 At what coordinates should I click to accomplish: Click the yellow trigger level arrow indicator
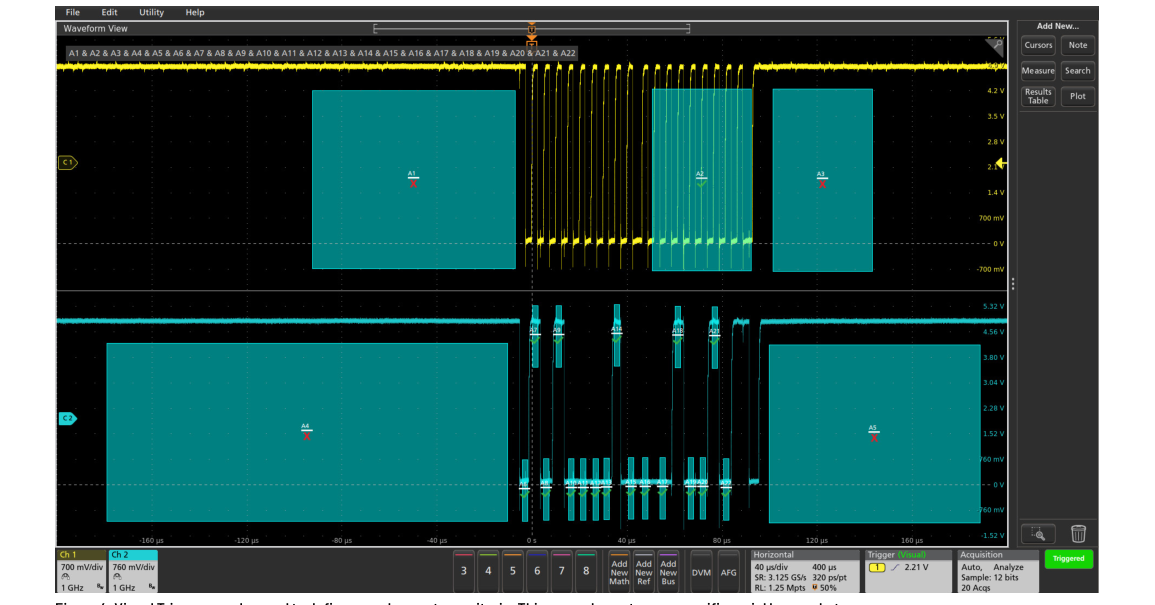tap(1000, 164)
